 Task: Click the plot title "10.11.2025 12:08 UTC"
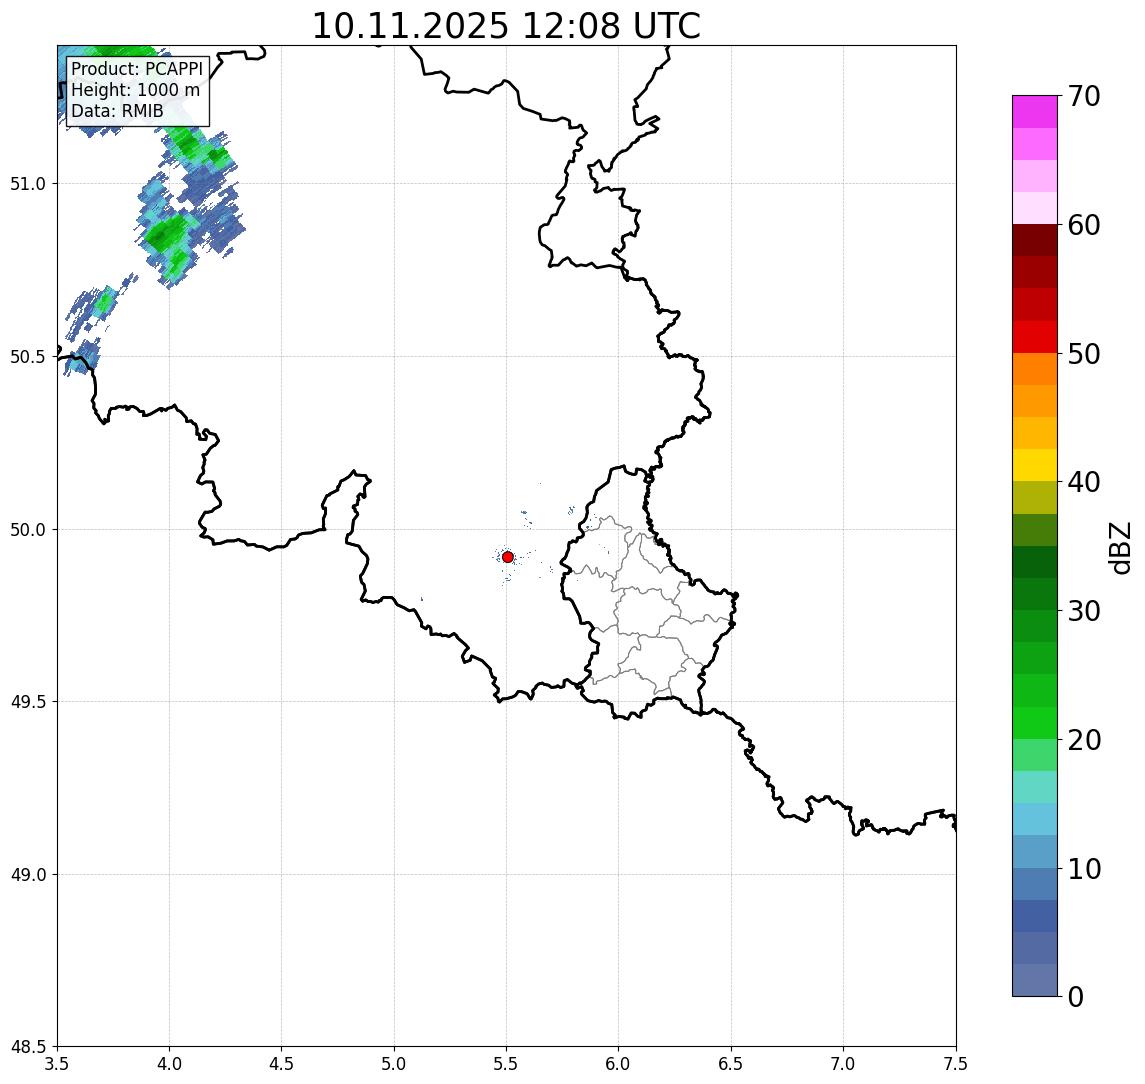point(506,26)
